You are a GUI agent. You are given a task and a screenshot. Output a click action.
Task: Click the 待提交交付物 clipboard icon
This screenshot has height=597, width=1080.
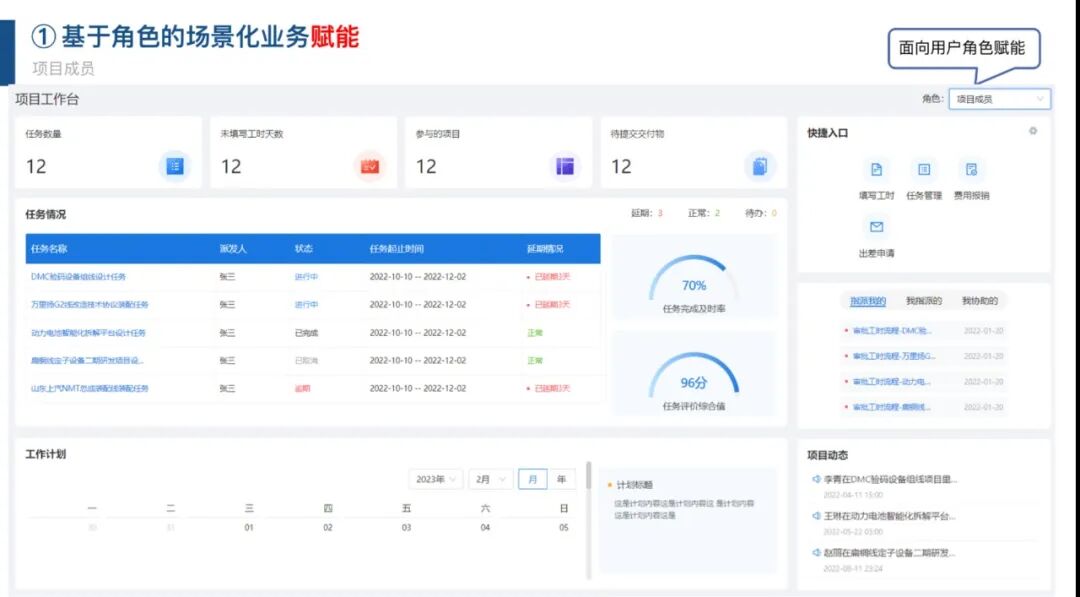tap(759, 165)
